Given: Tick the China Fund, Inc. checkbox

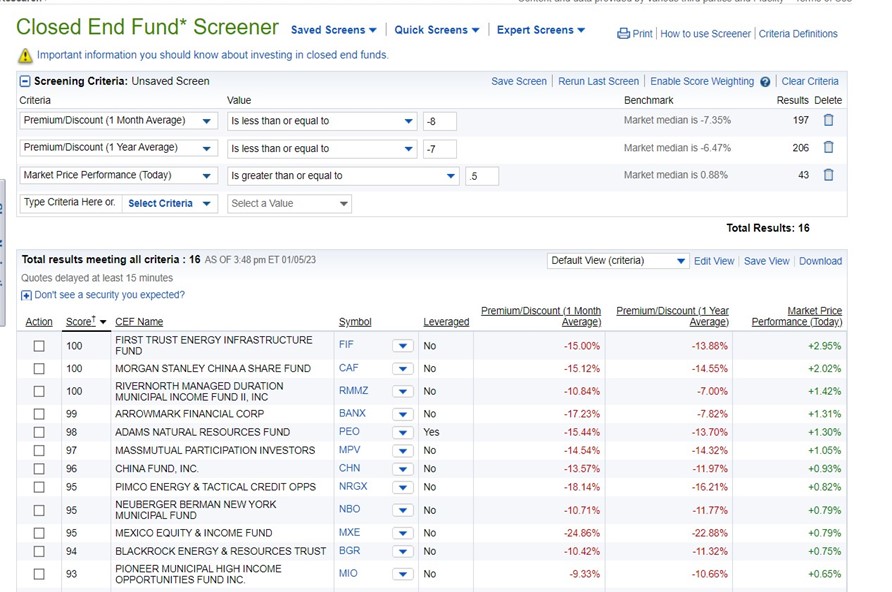Looking at the screenshot, I should [39, 469].
